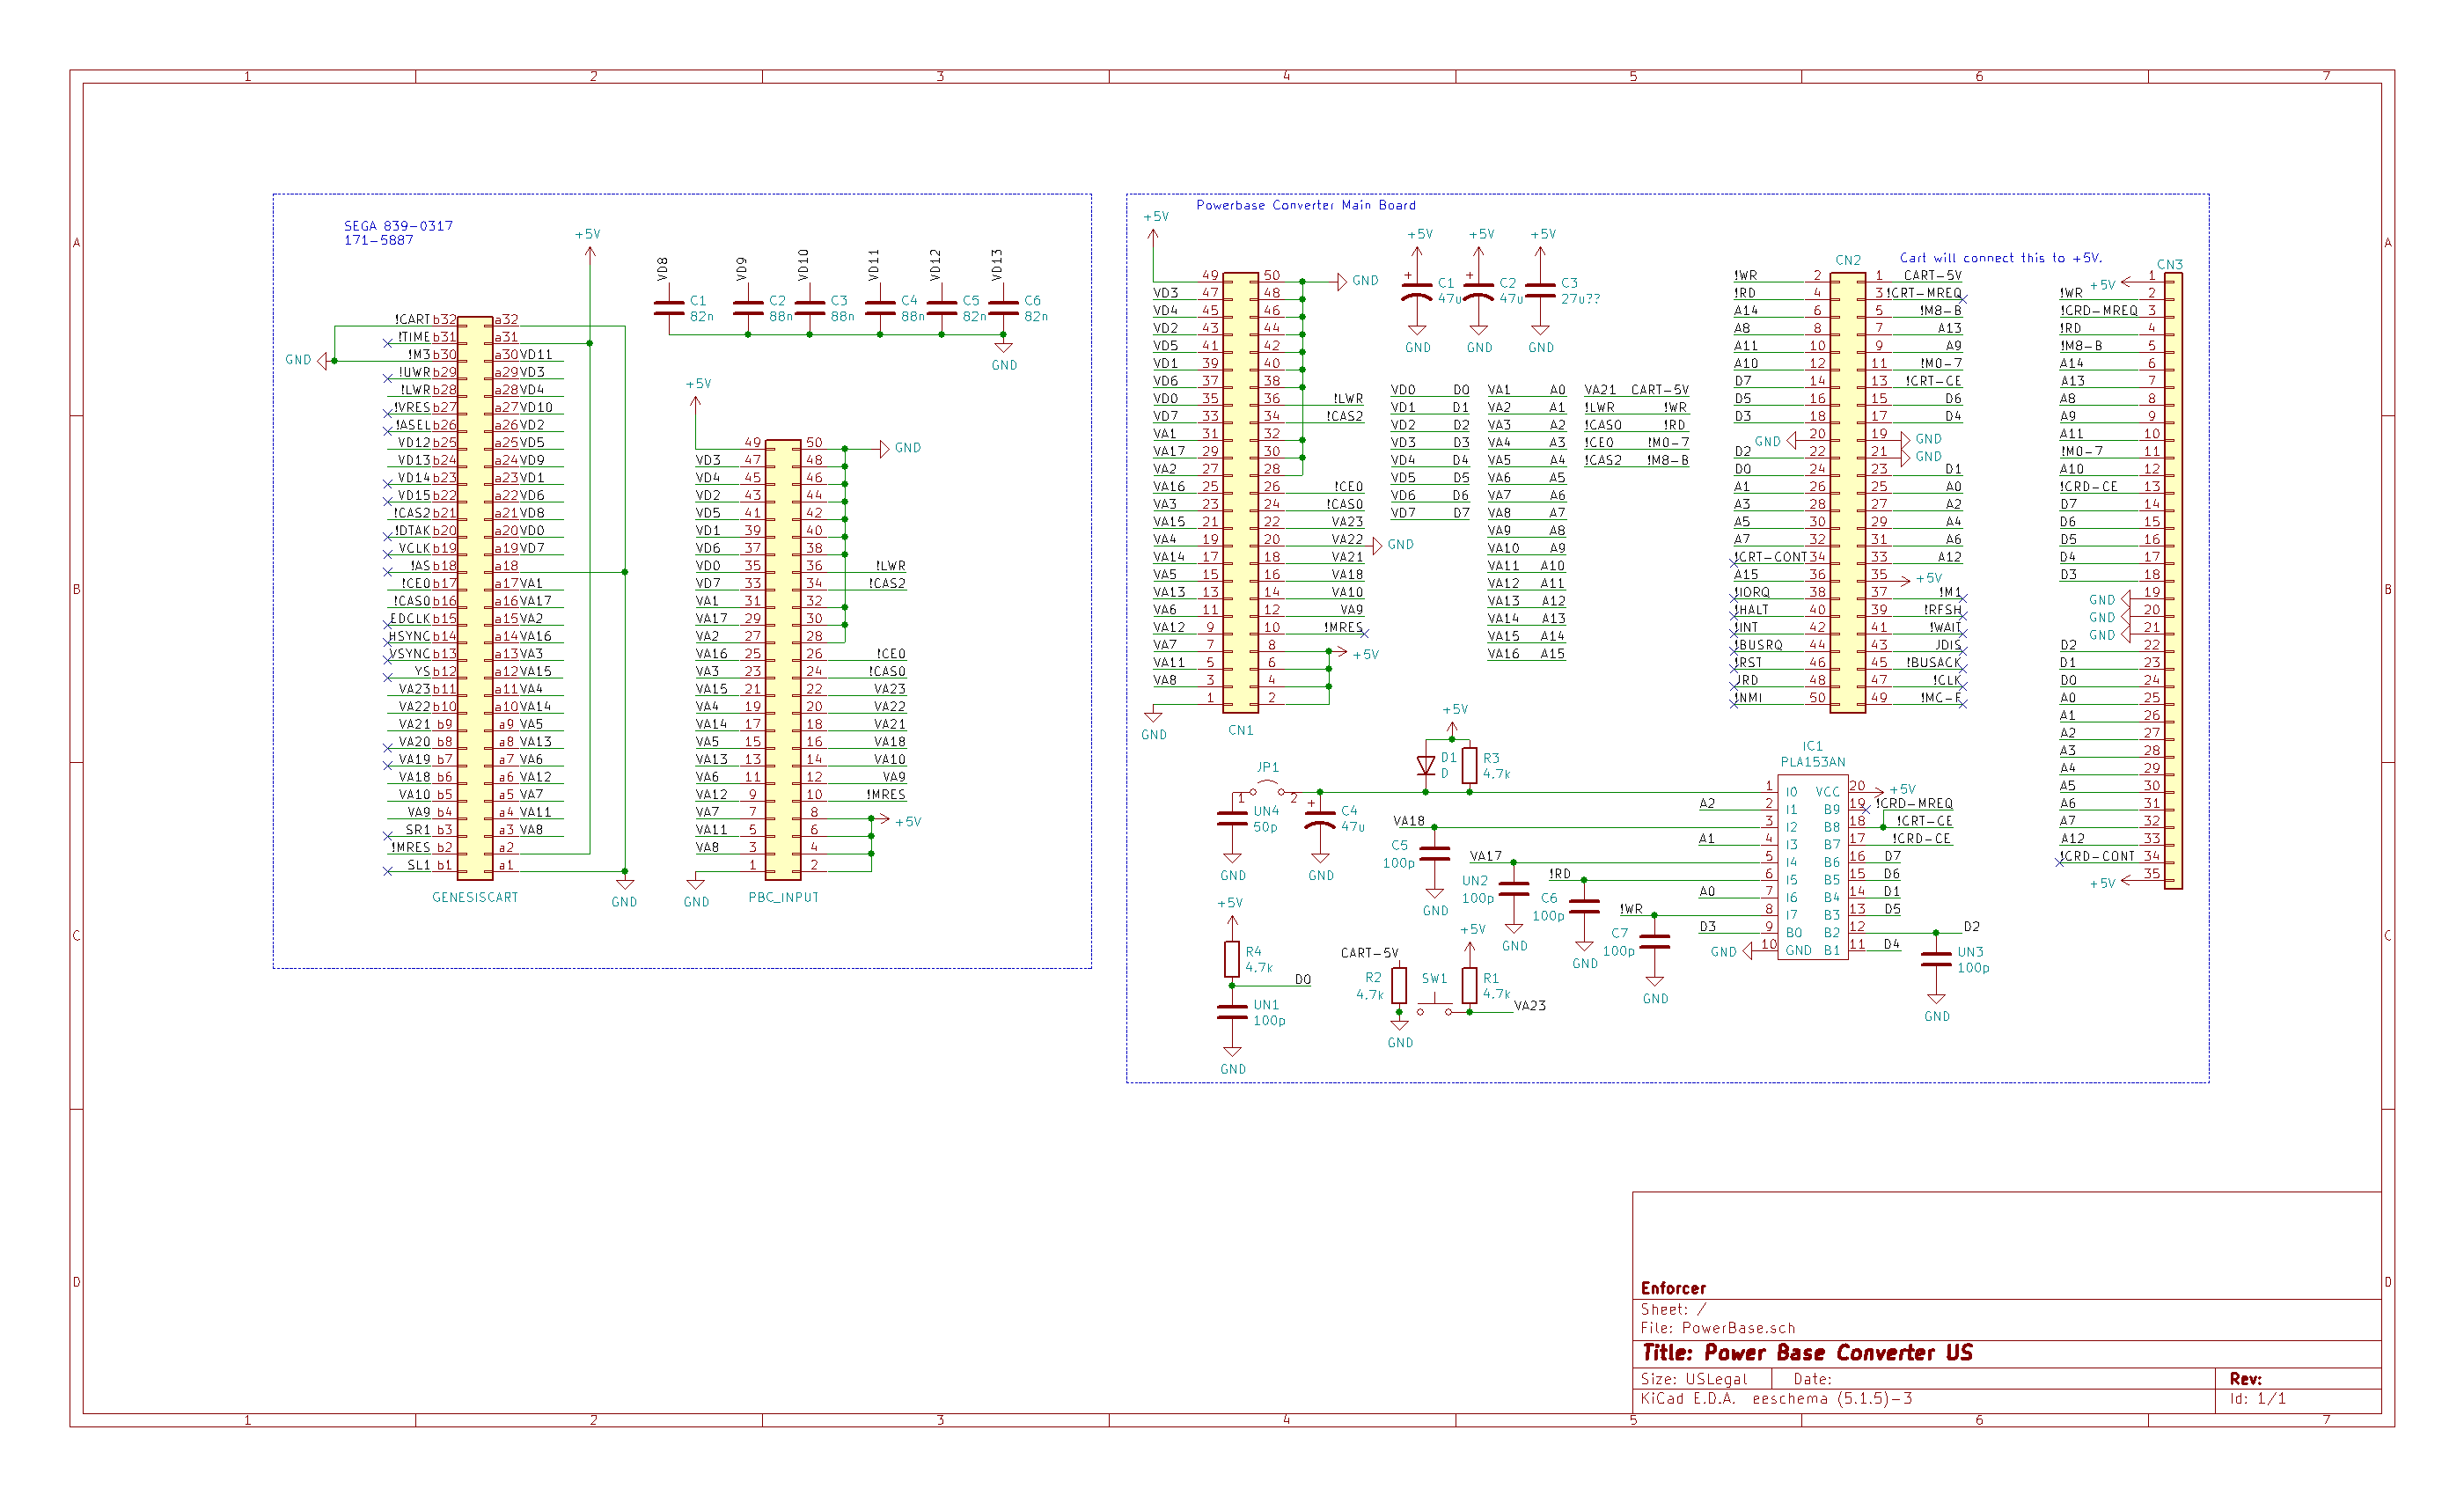Select the 'SEGA 839-0317' text note

point(398,226)
